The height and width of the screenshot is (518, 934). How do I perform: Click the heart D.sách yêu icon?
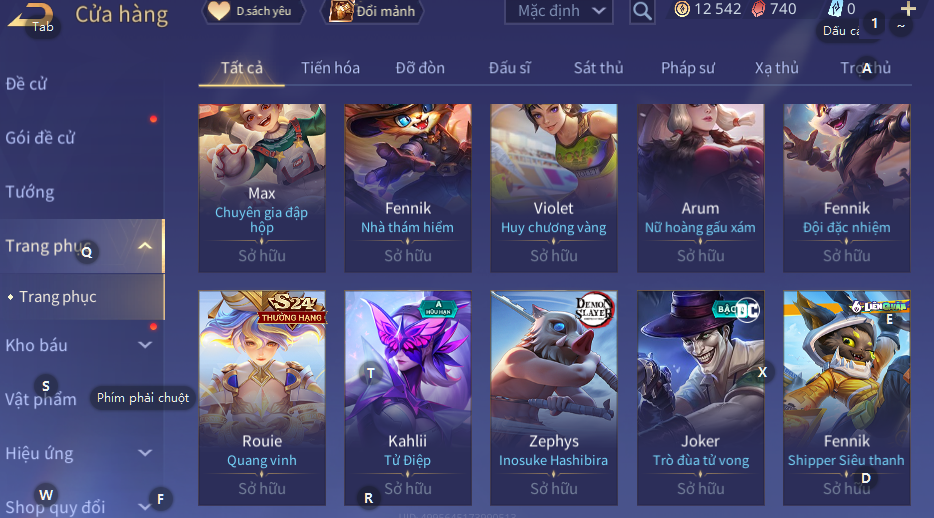[219, 11]
